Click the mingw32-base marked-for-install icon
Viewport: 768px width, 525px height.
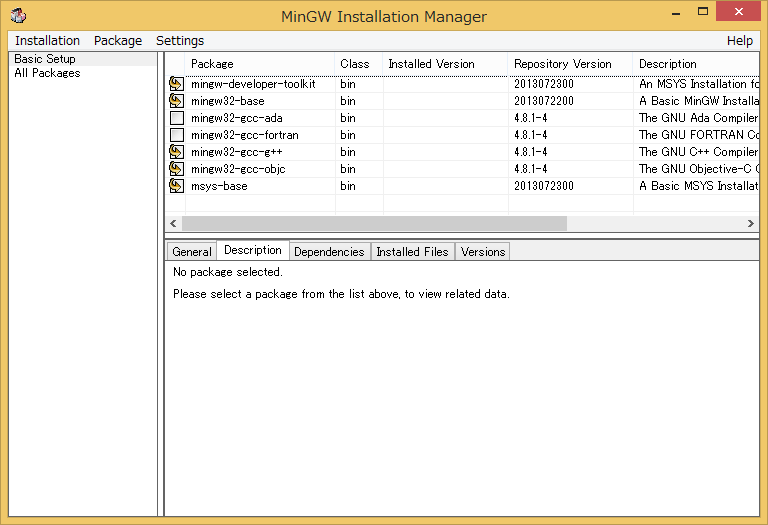[x=176, y=101]
